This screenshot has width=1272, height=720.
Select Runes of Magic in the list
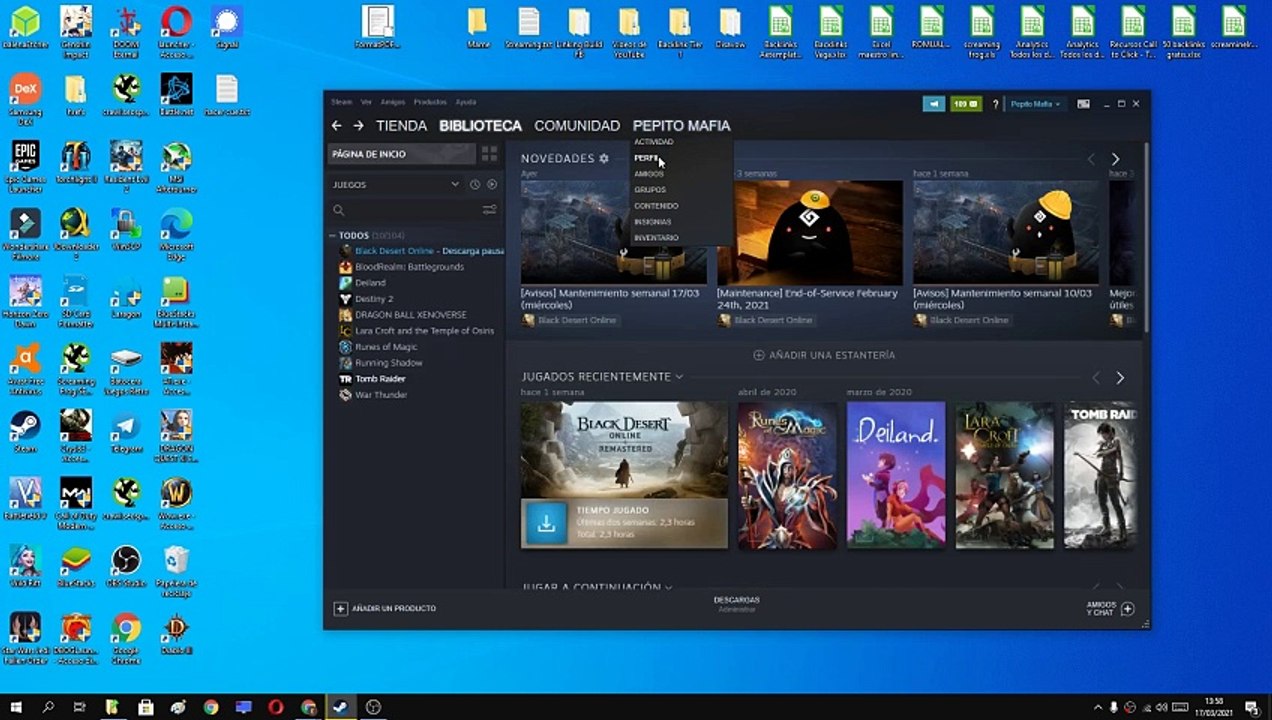(389, 347)
